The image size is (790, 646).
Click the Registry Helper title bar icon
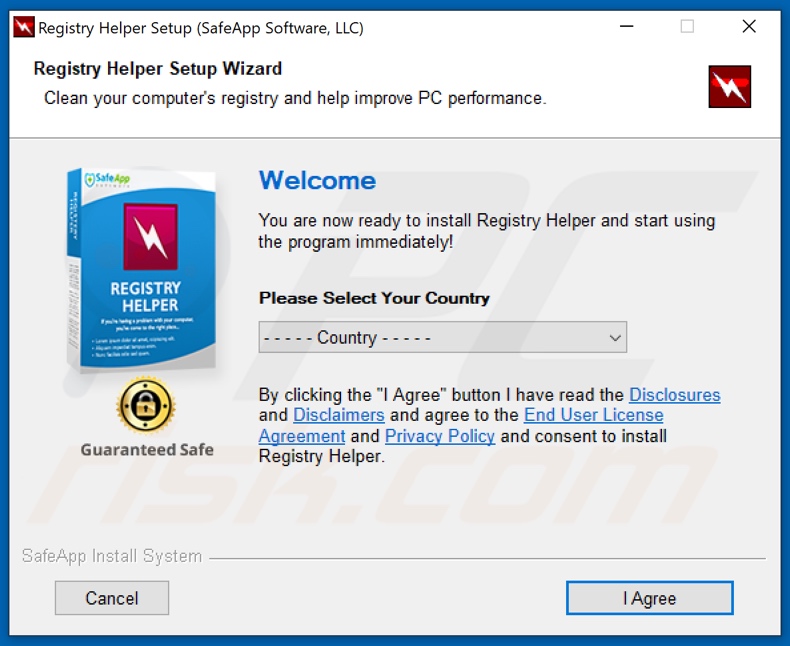(24, 27)
